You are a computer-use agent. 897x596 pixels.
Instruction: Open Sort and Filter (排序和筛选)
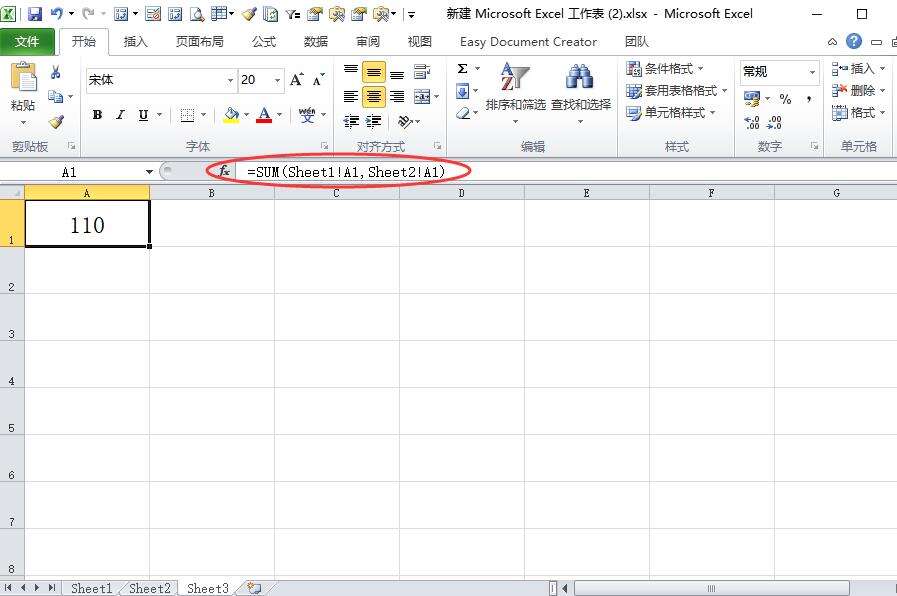(515, 92)
